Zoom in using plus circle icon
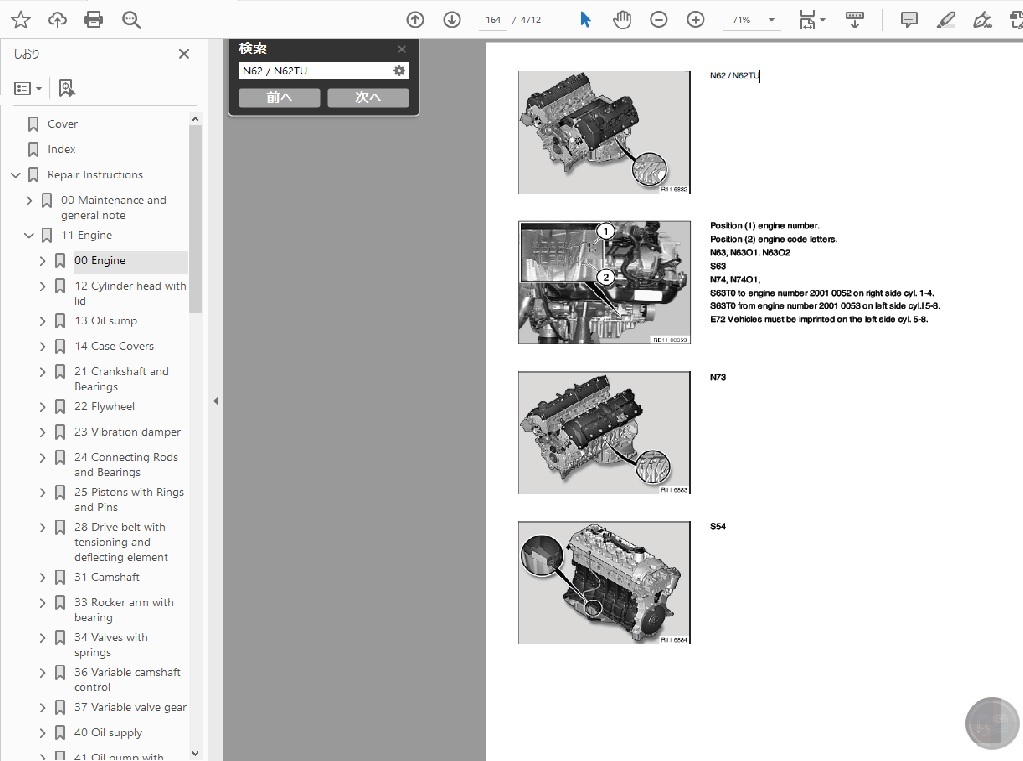Screen dimensions: 1023x761 [695, 20]
